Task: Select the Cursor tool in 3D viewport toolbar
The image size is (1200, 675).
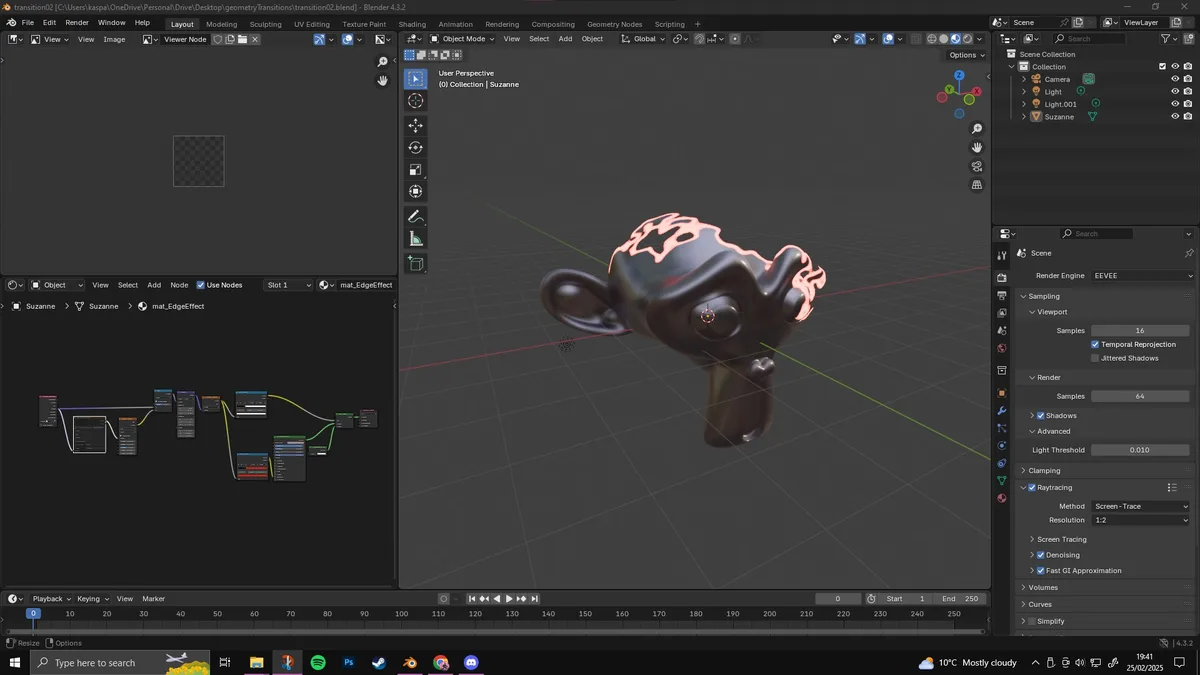Action: pyautogui.click(x=416, y=101)
